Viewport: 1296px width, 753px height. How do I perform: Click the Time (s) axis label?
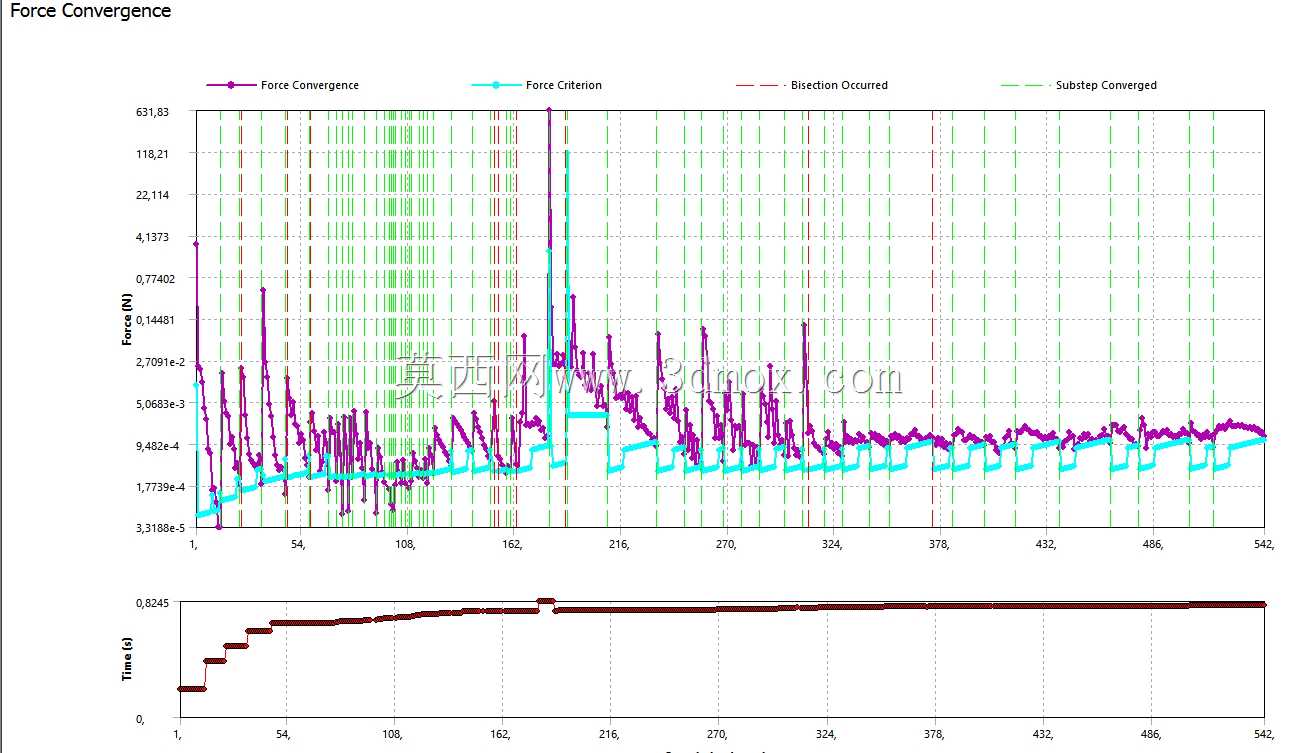pyautogui.click(x=127, y=660)
